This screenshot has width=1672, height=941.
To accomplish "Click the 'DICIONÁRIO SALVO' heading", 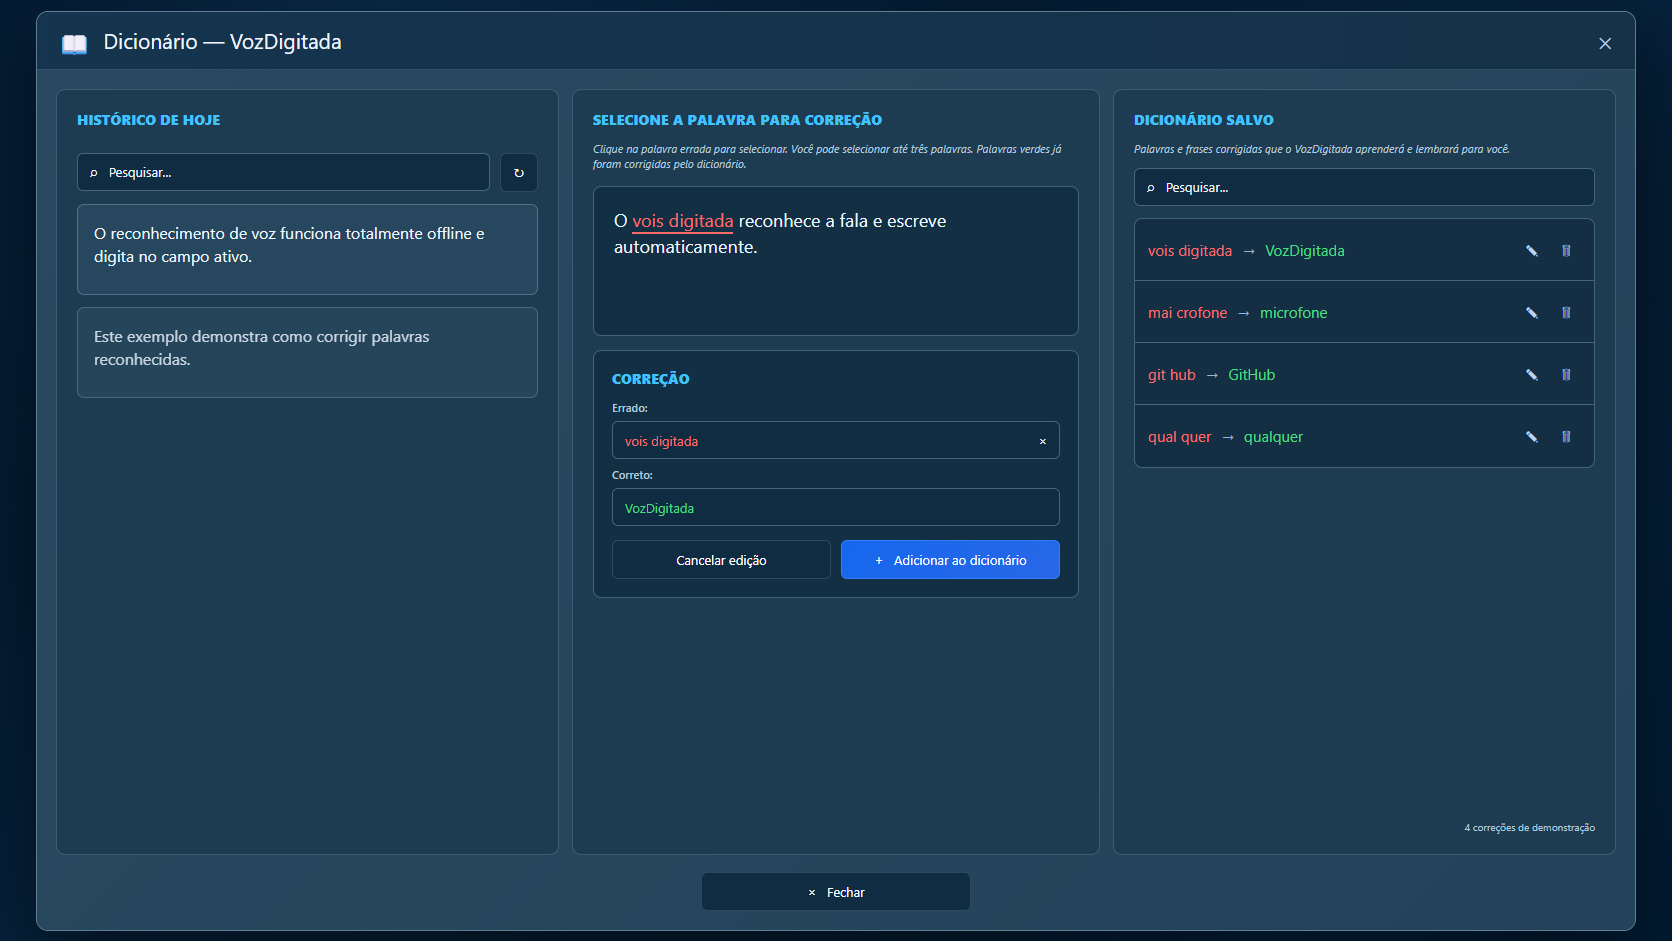I will tap(1204, 120).
